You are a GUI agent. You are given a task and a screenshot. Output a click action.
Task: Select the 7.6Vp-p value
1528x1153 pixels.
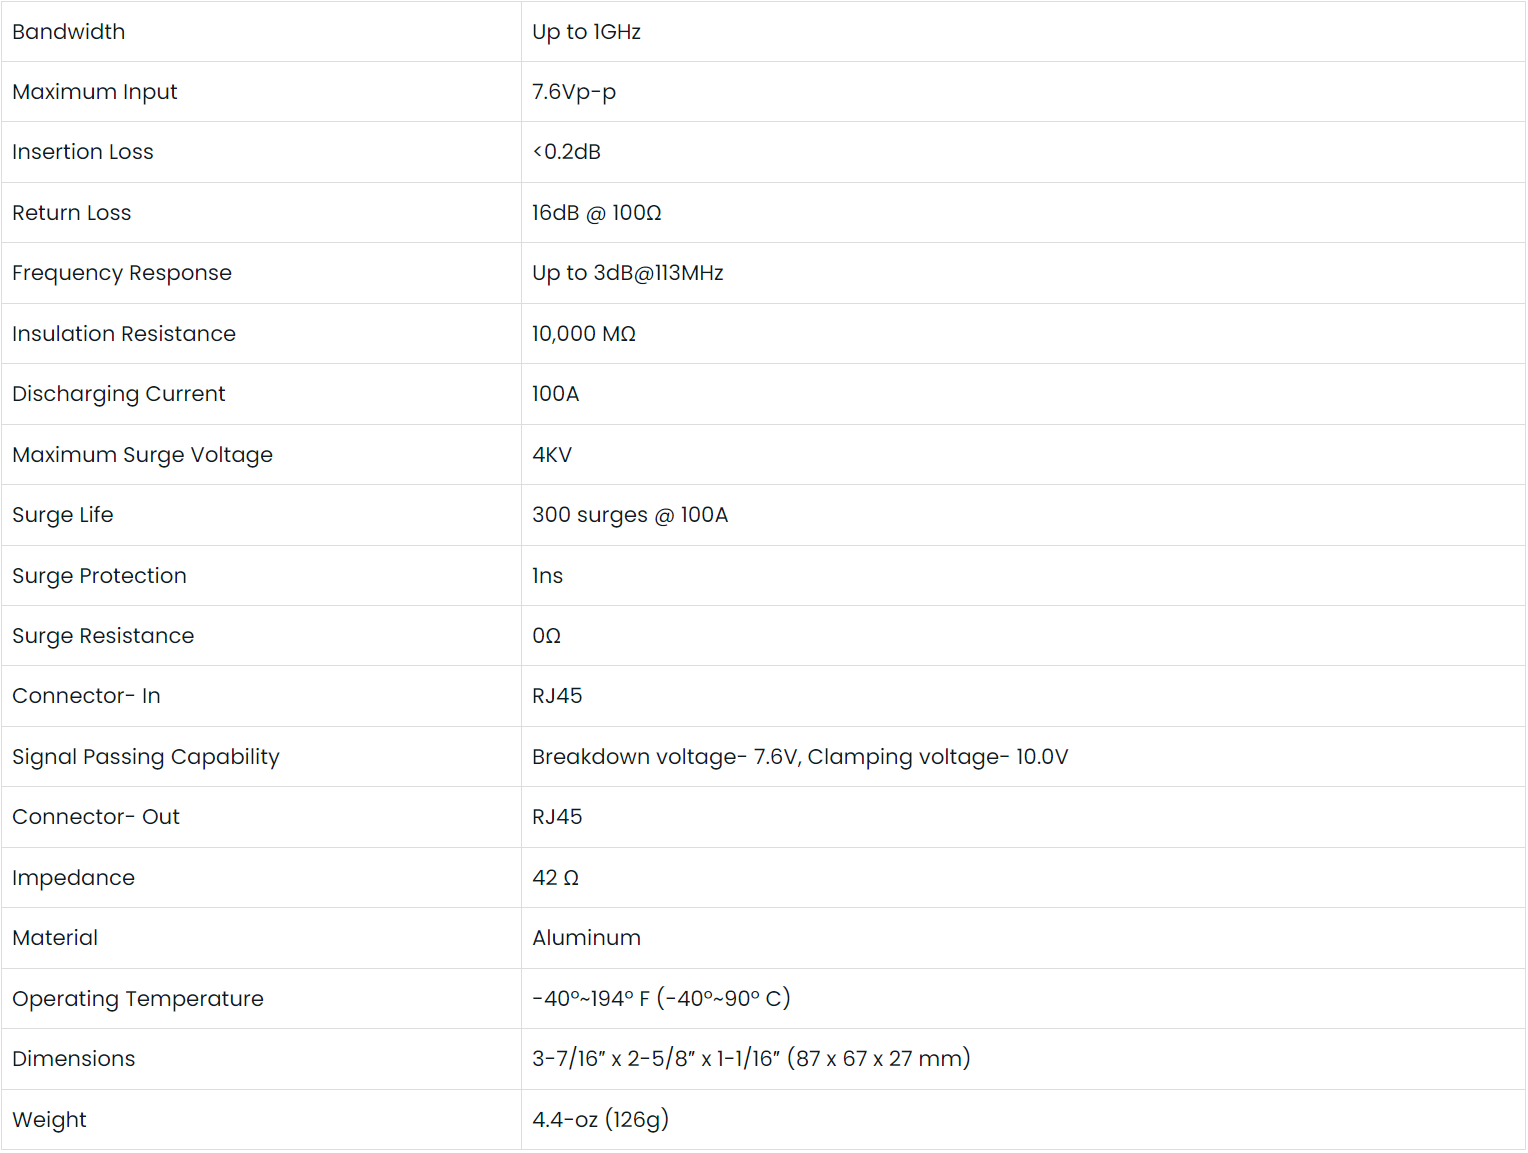click(574, 92)
